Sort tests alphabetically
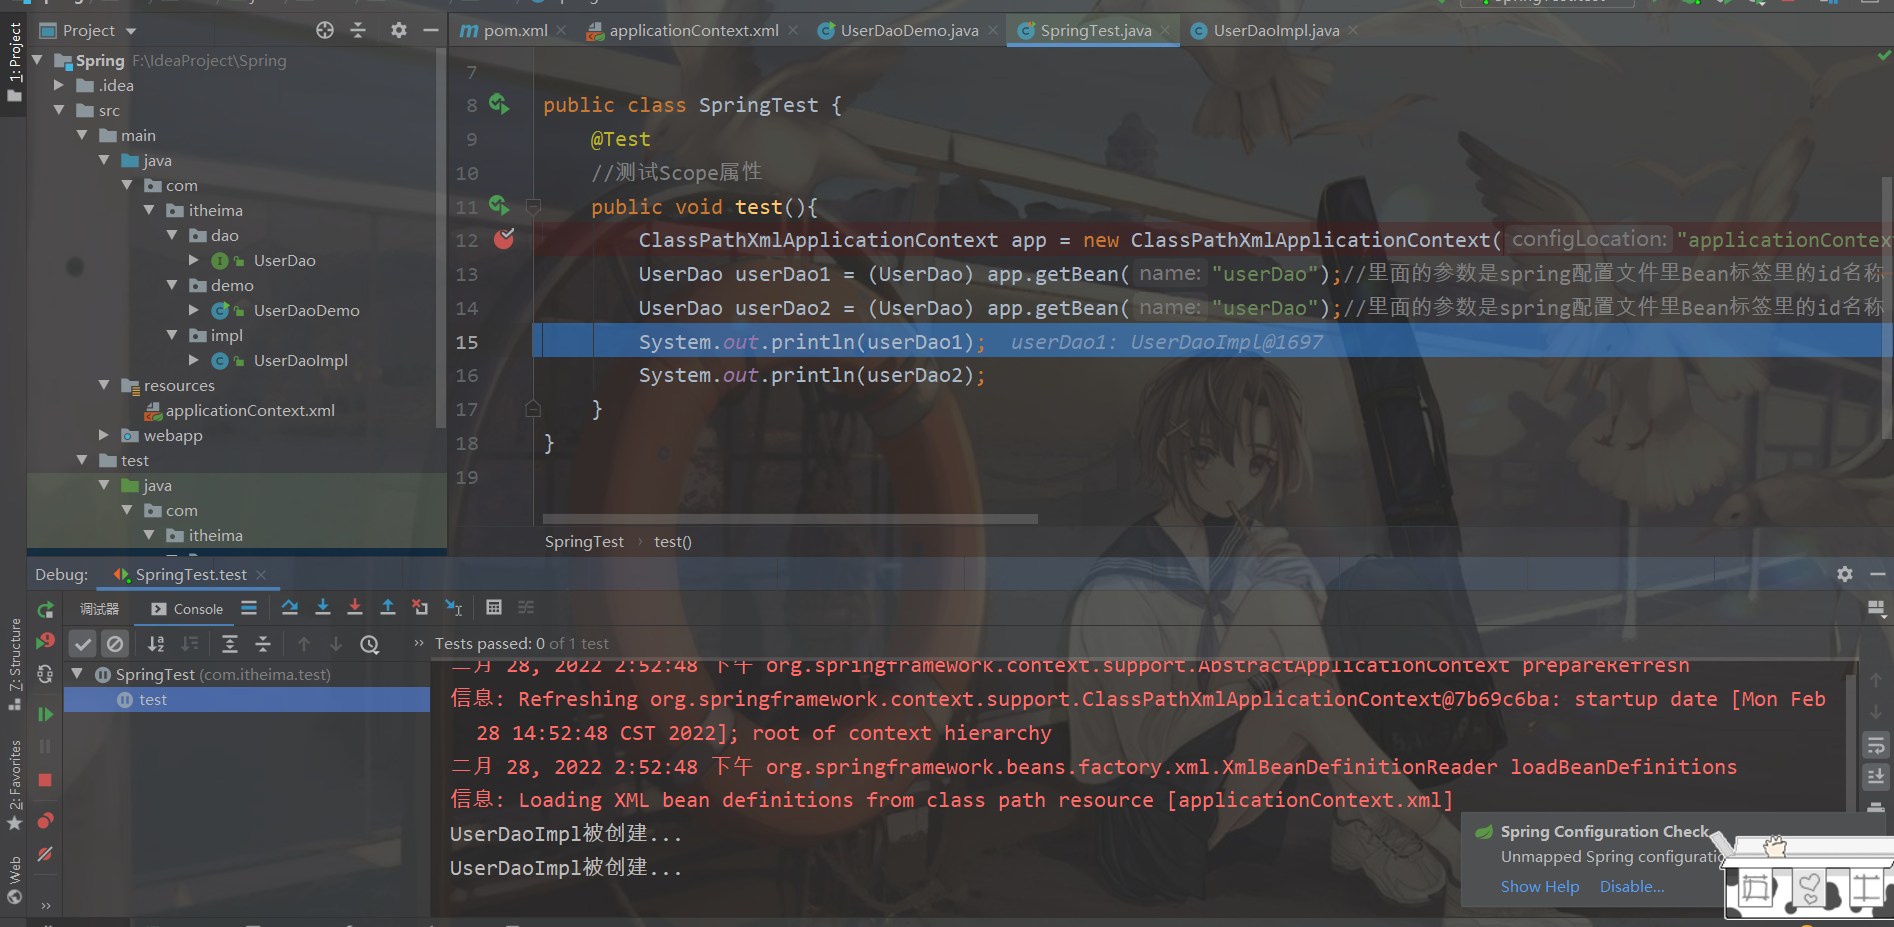1894x927 pixels. point(156,644)
